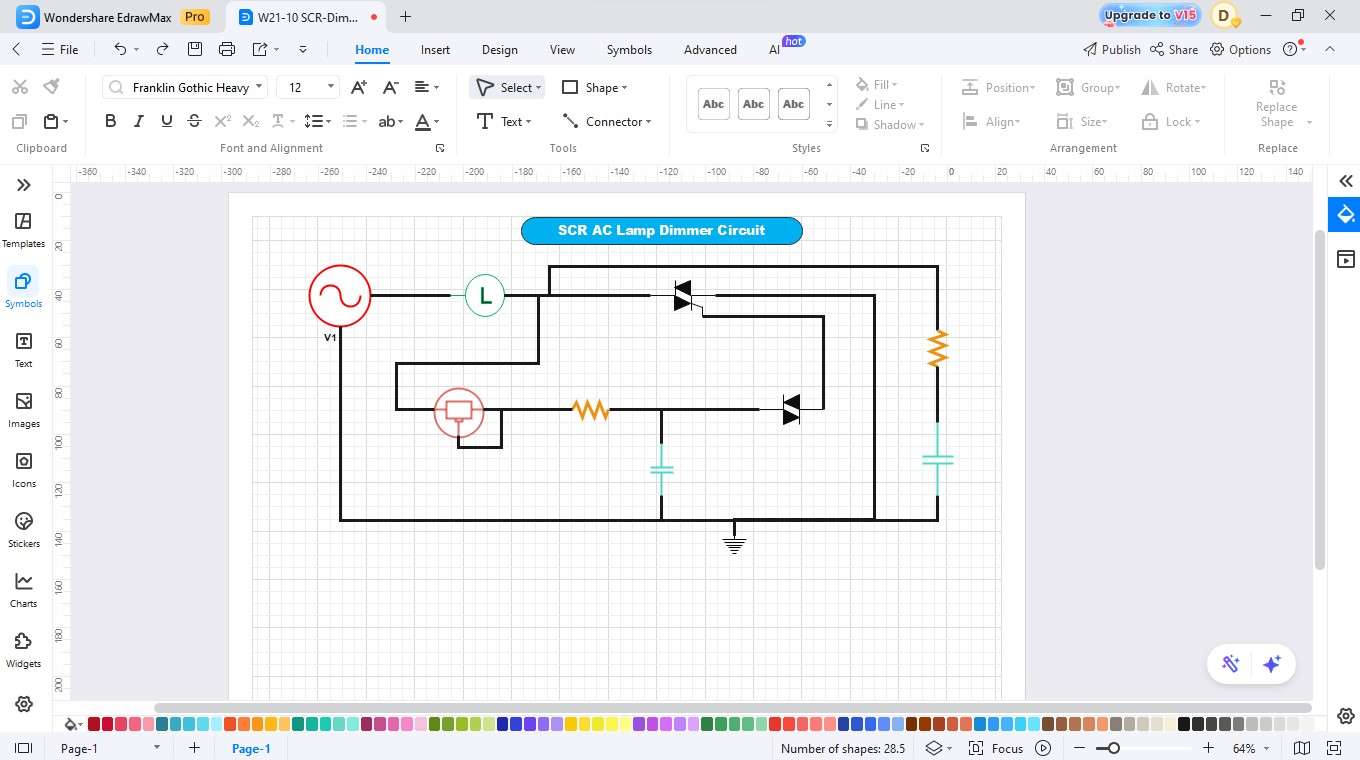
Task: Switch to the Insert tab
Action: pos(435,49)
